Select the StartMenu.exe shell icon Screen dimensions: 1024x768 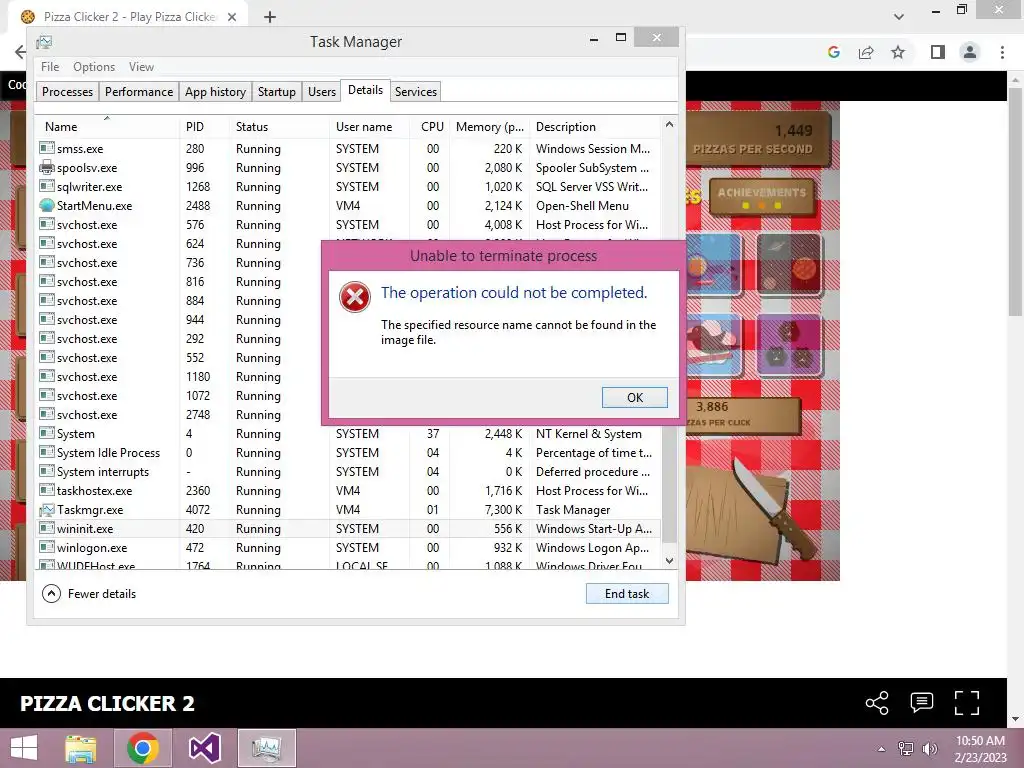click(46, 205)
